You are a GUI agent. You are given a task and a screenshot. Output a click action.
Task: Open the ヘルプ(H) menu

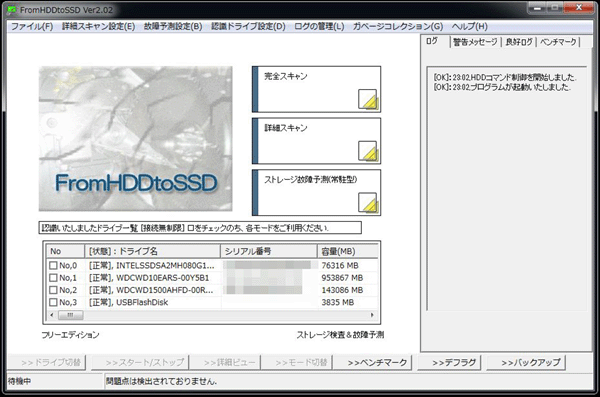click(470, 26)
